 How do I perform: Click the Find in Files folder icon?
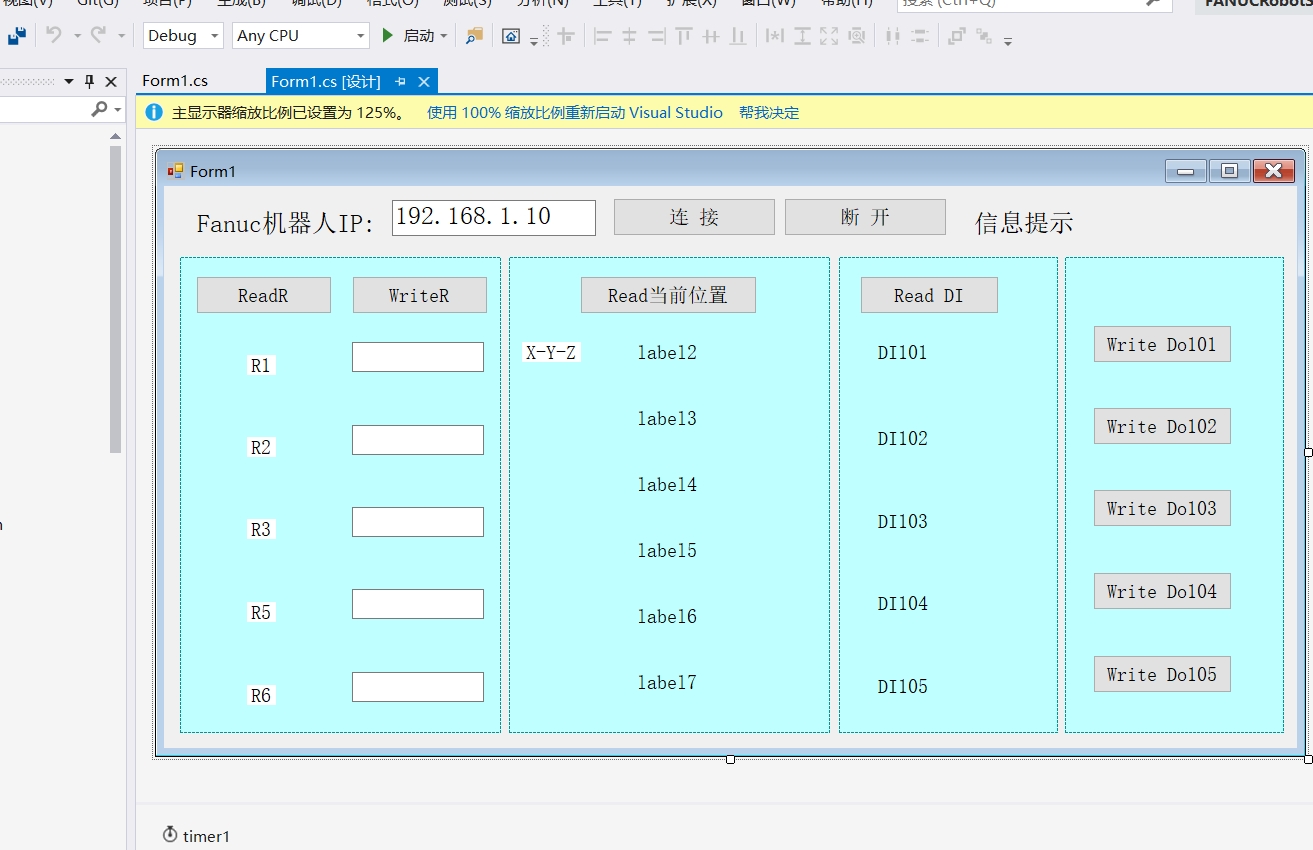(475, 36)
